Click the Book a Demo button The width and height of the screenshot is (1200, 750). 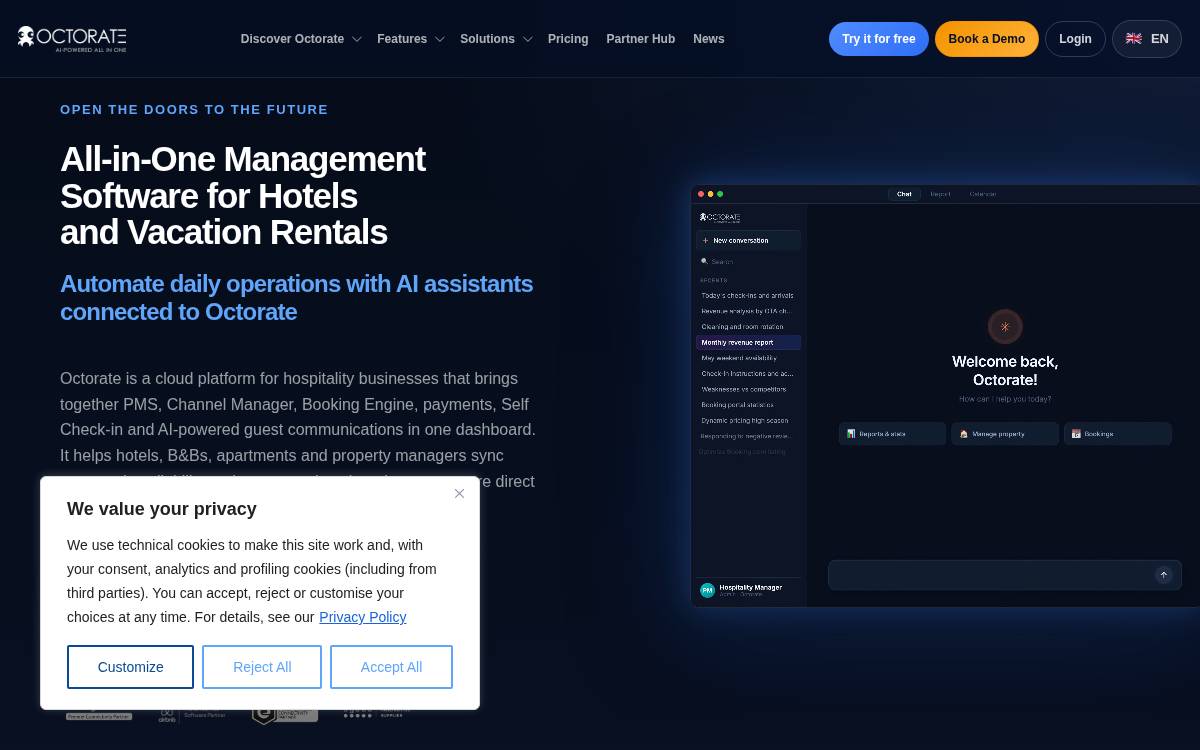[986, 39]
